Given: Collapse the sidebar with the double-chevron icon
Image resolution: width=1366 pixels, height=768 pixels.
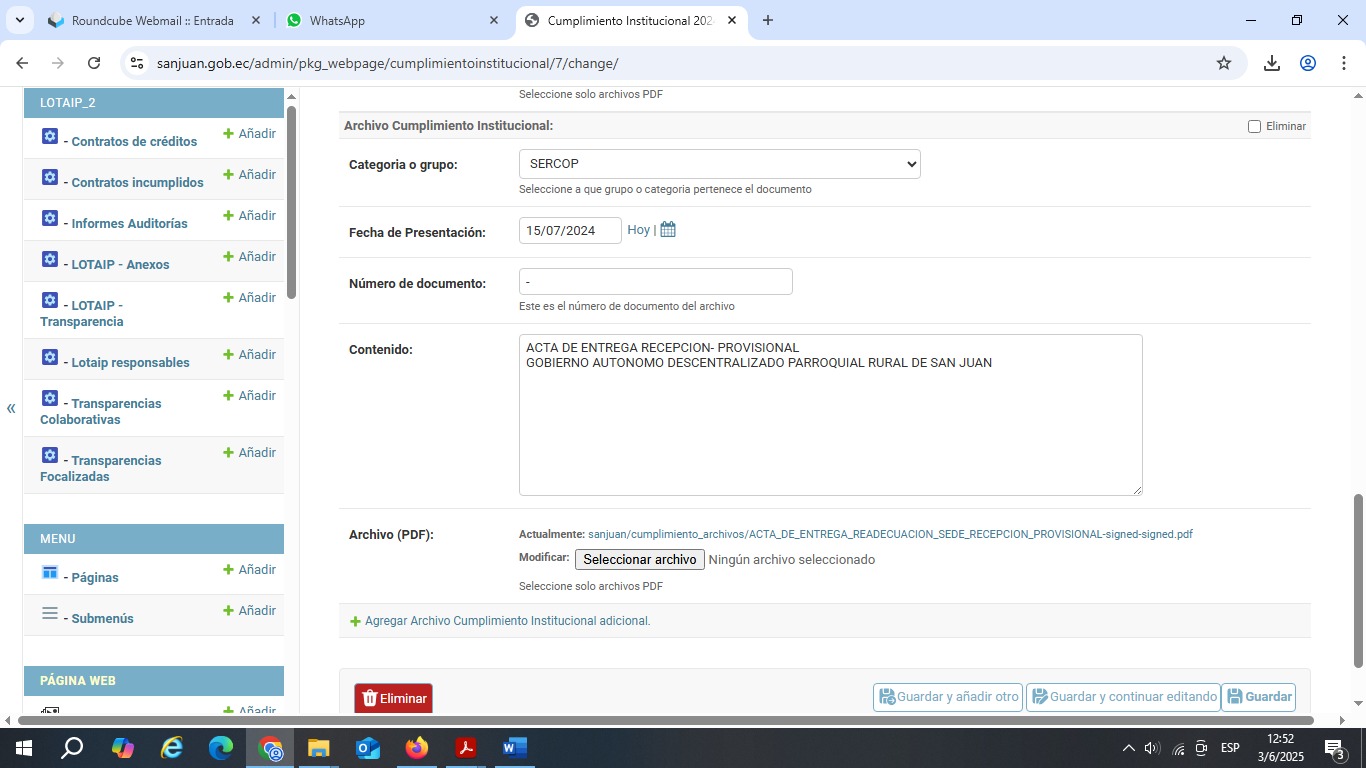Looking at the screenshot, I should coord(11,408).
